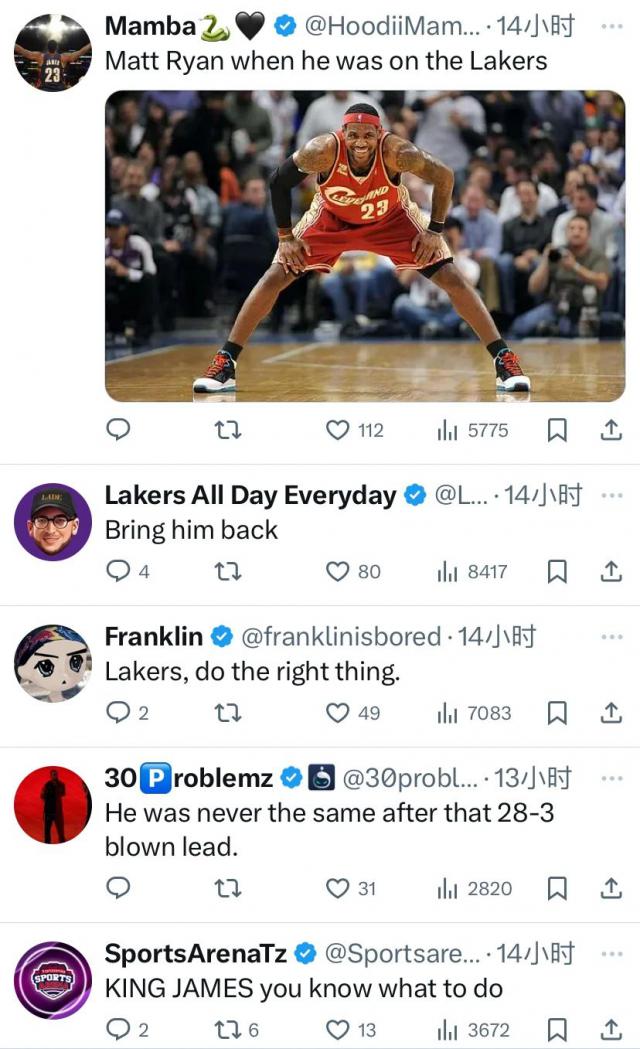Screen dimensions: 640x1049
Task: Open Lakers All Day Everyday profile name
Action: [x=250, y=495]
